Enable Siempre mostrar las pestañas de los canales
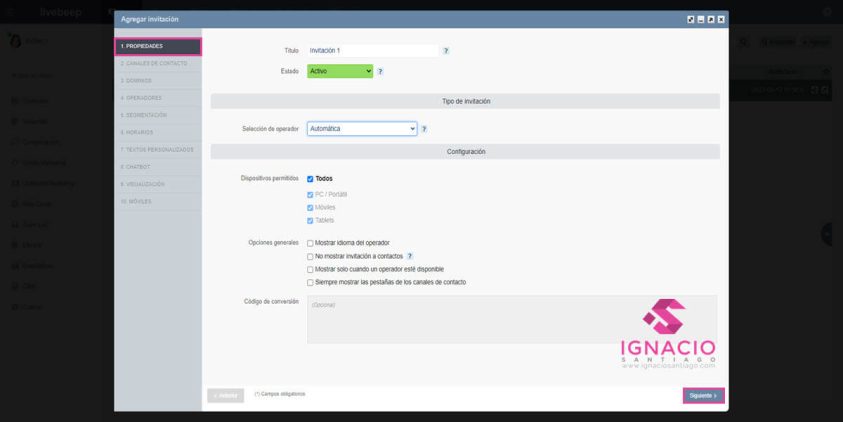 point(310,282)
